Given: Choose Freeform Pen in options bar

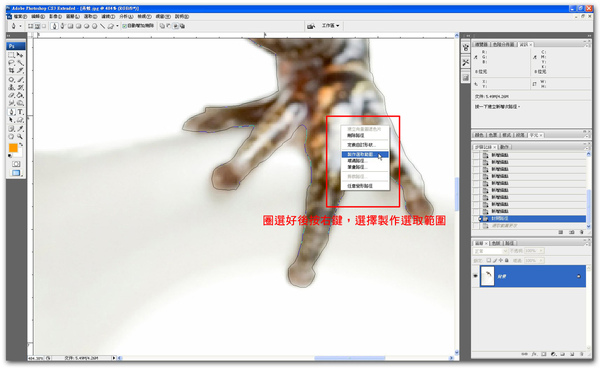Looking at the screenshot, I should tap(62, 26).
